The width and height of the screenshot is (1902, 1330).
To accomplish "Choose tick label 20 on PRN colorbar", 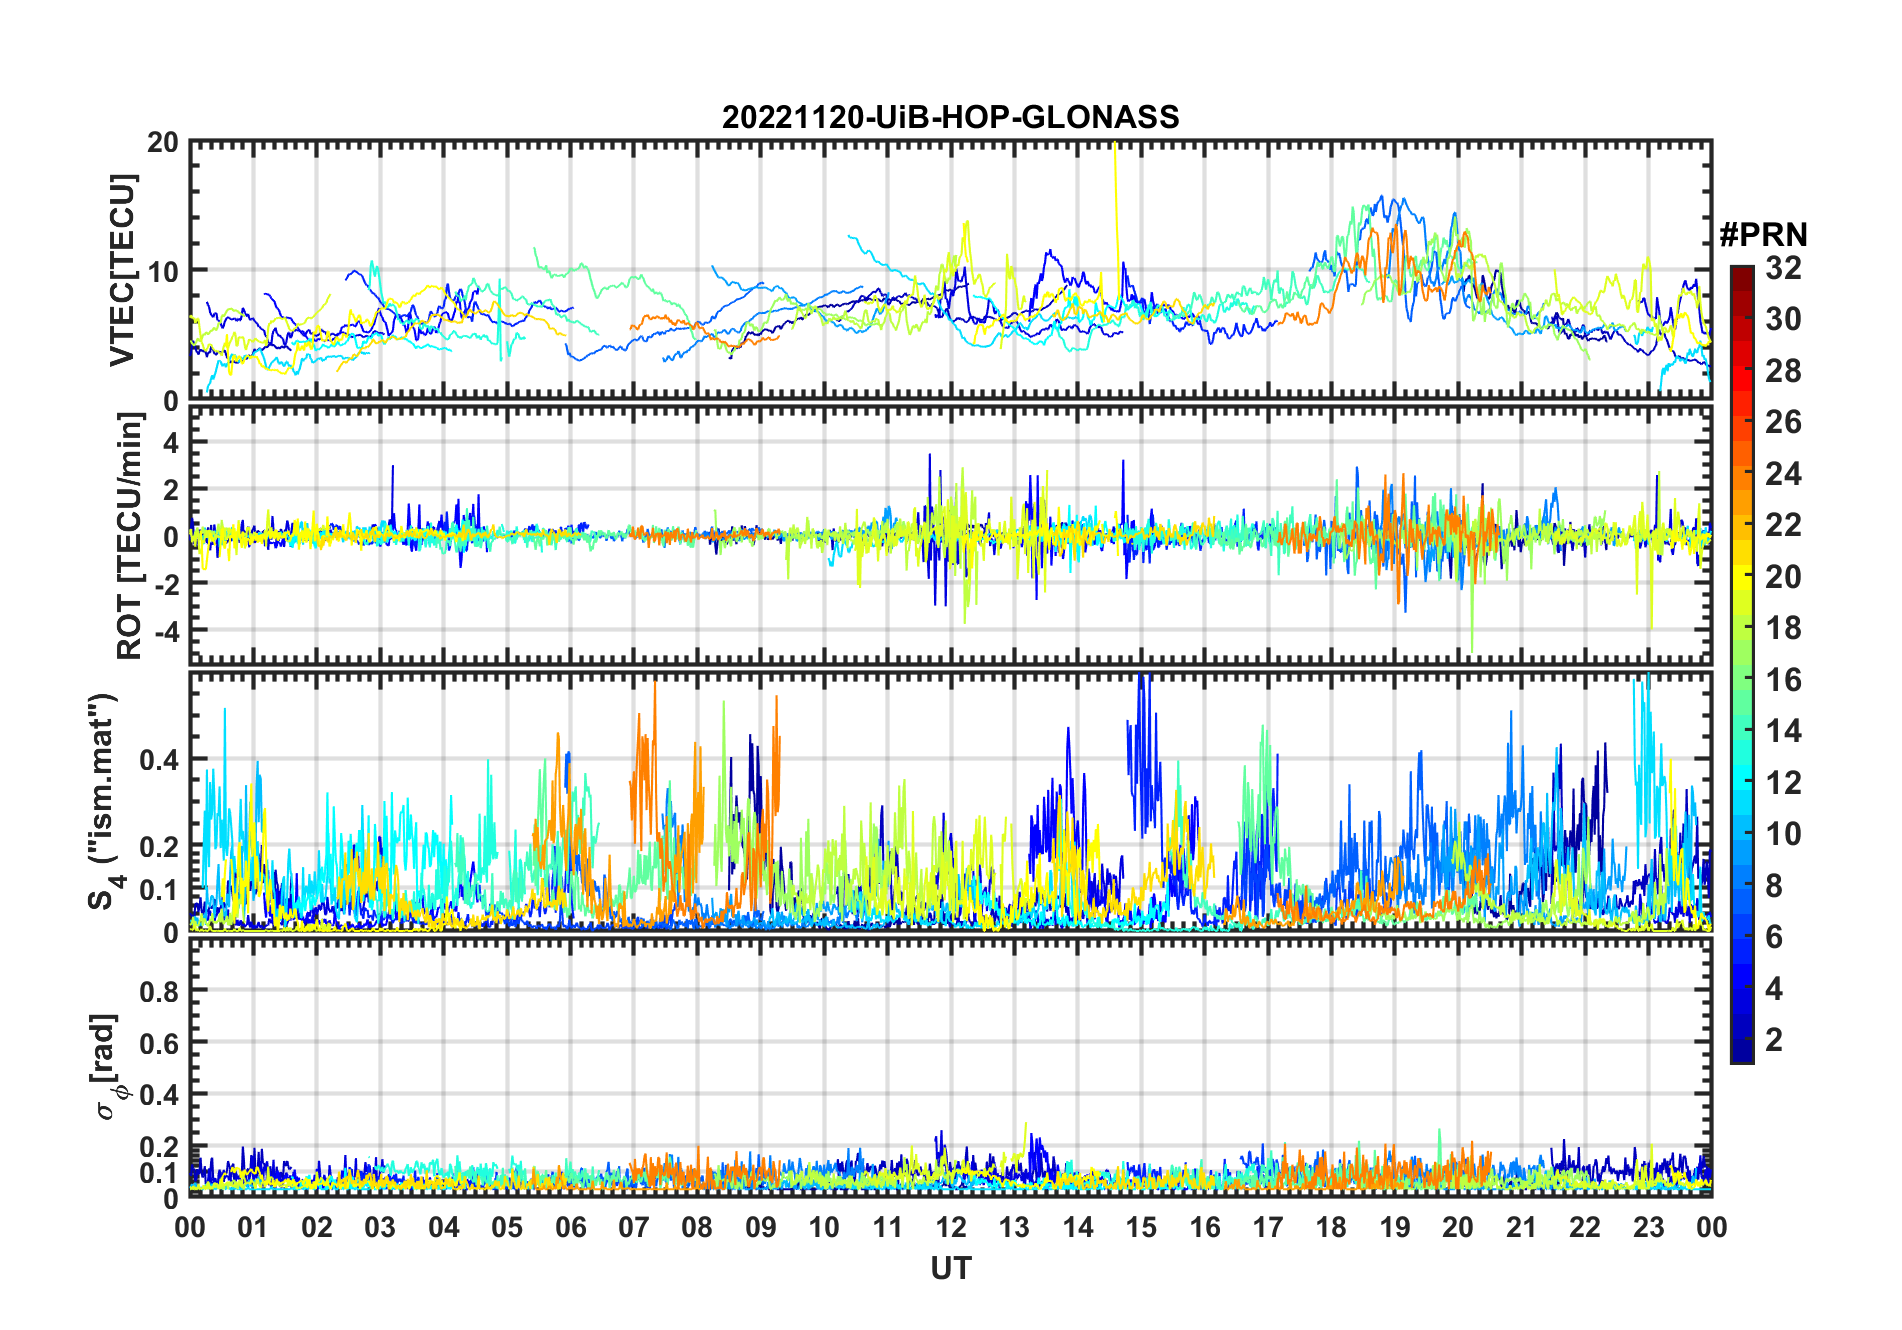I will pyautogui.click(x=1783, y=577).
